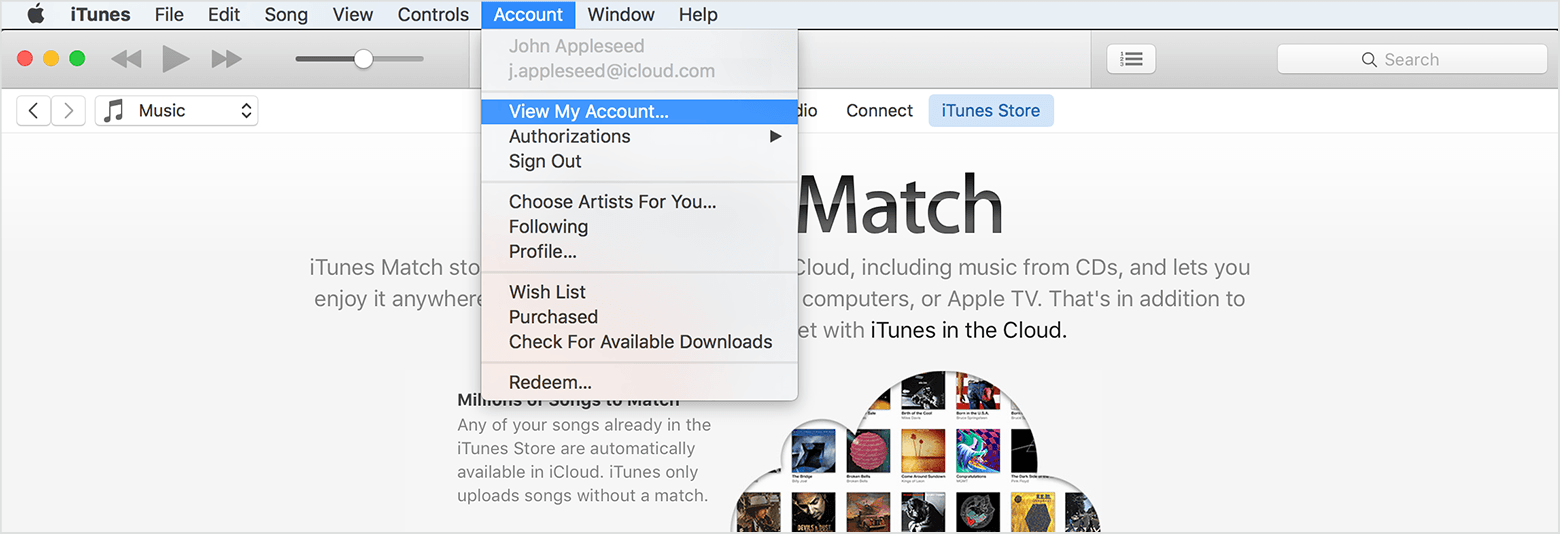Switch to the iTunes Store tab

tap(991, 111)
